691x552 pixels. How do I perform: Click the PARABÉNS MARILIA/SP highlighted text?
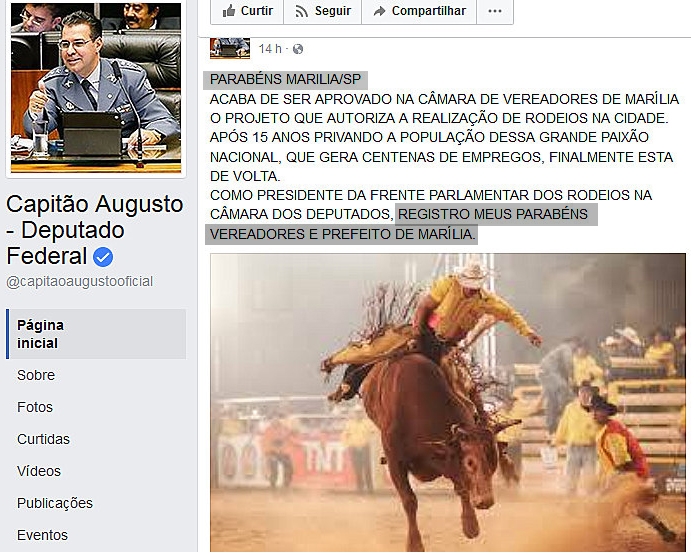tap(285, 79)
